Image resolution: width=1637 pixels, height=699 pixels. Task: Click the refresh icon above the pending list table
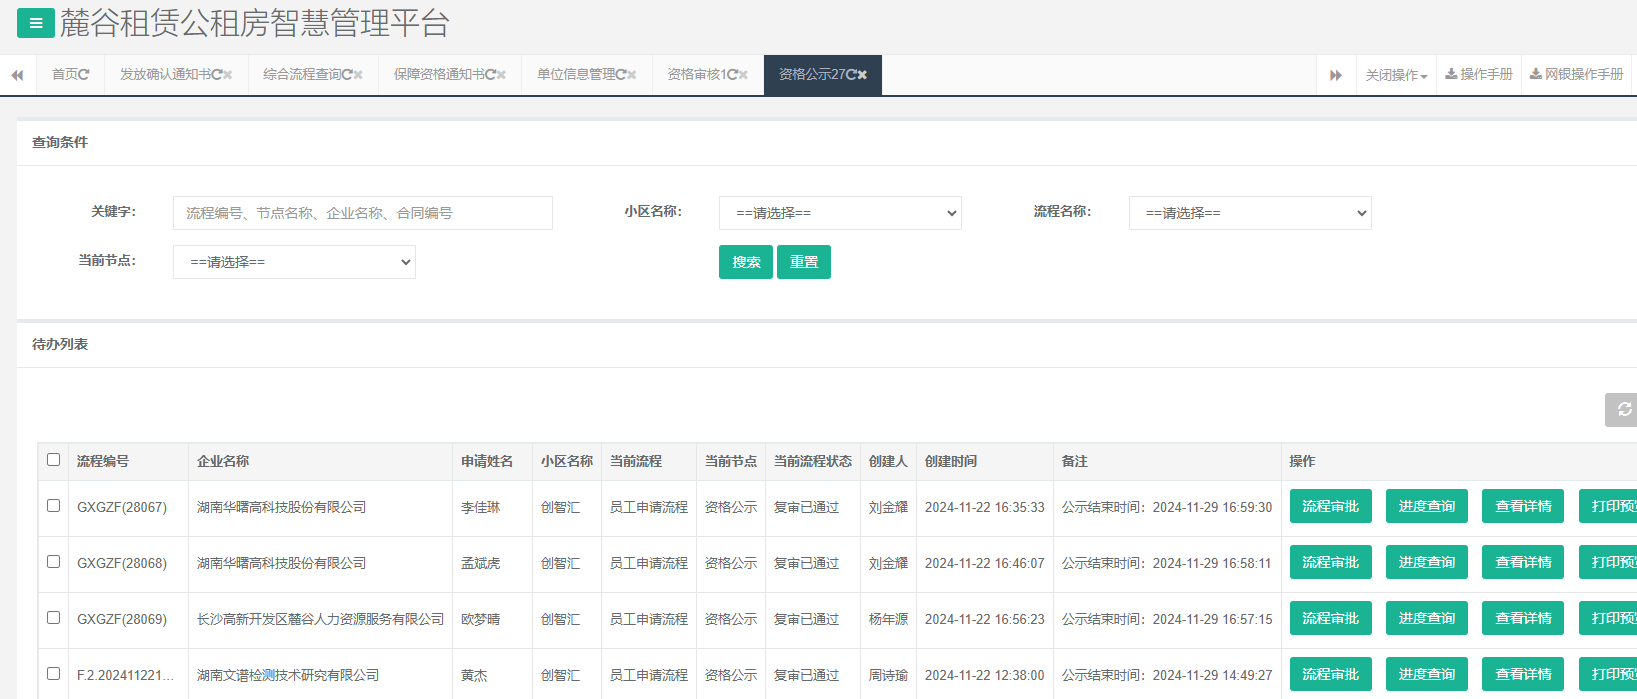1624,410
